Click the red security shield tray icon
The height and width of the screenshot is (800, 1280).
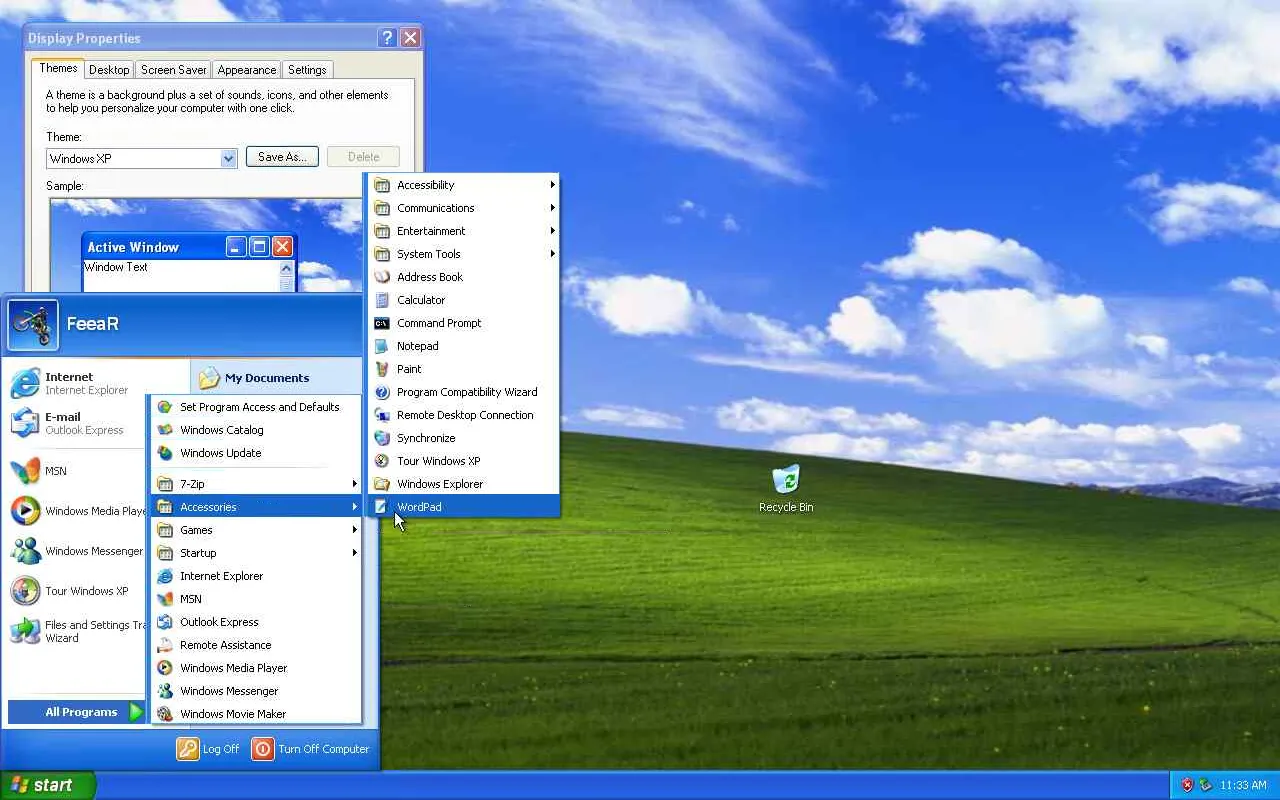click(1187, 785)
